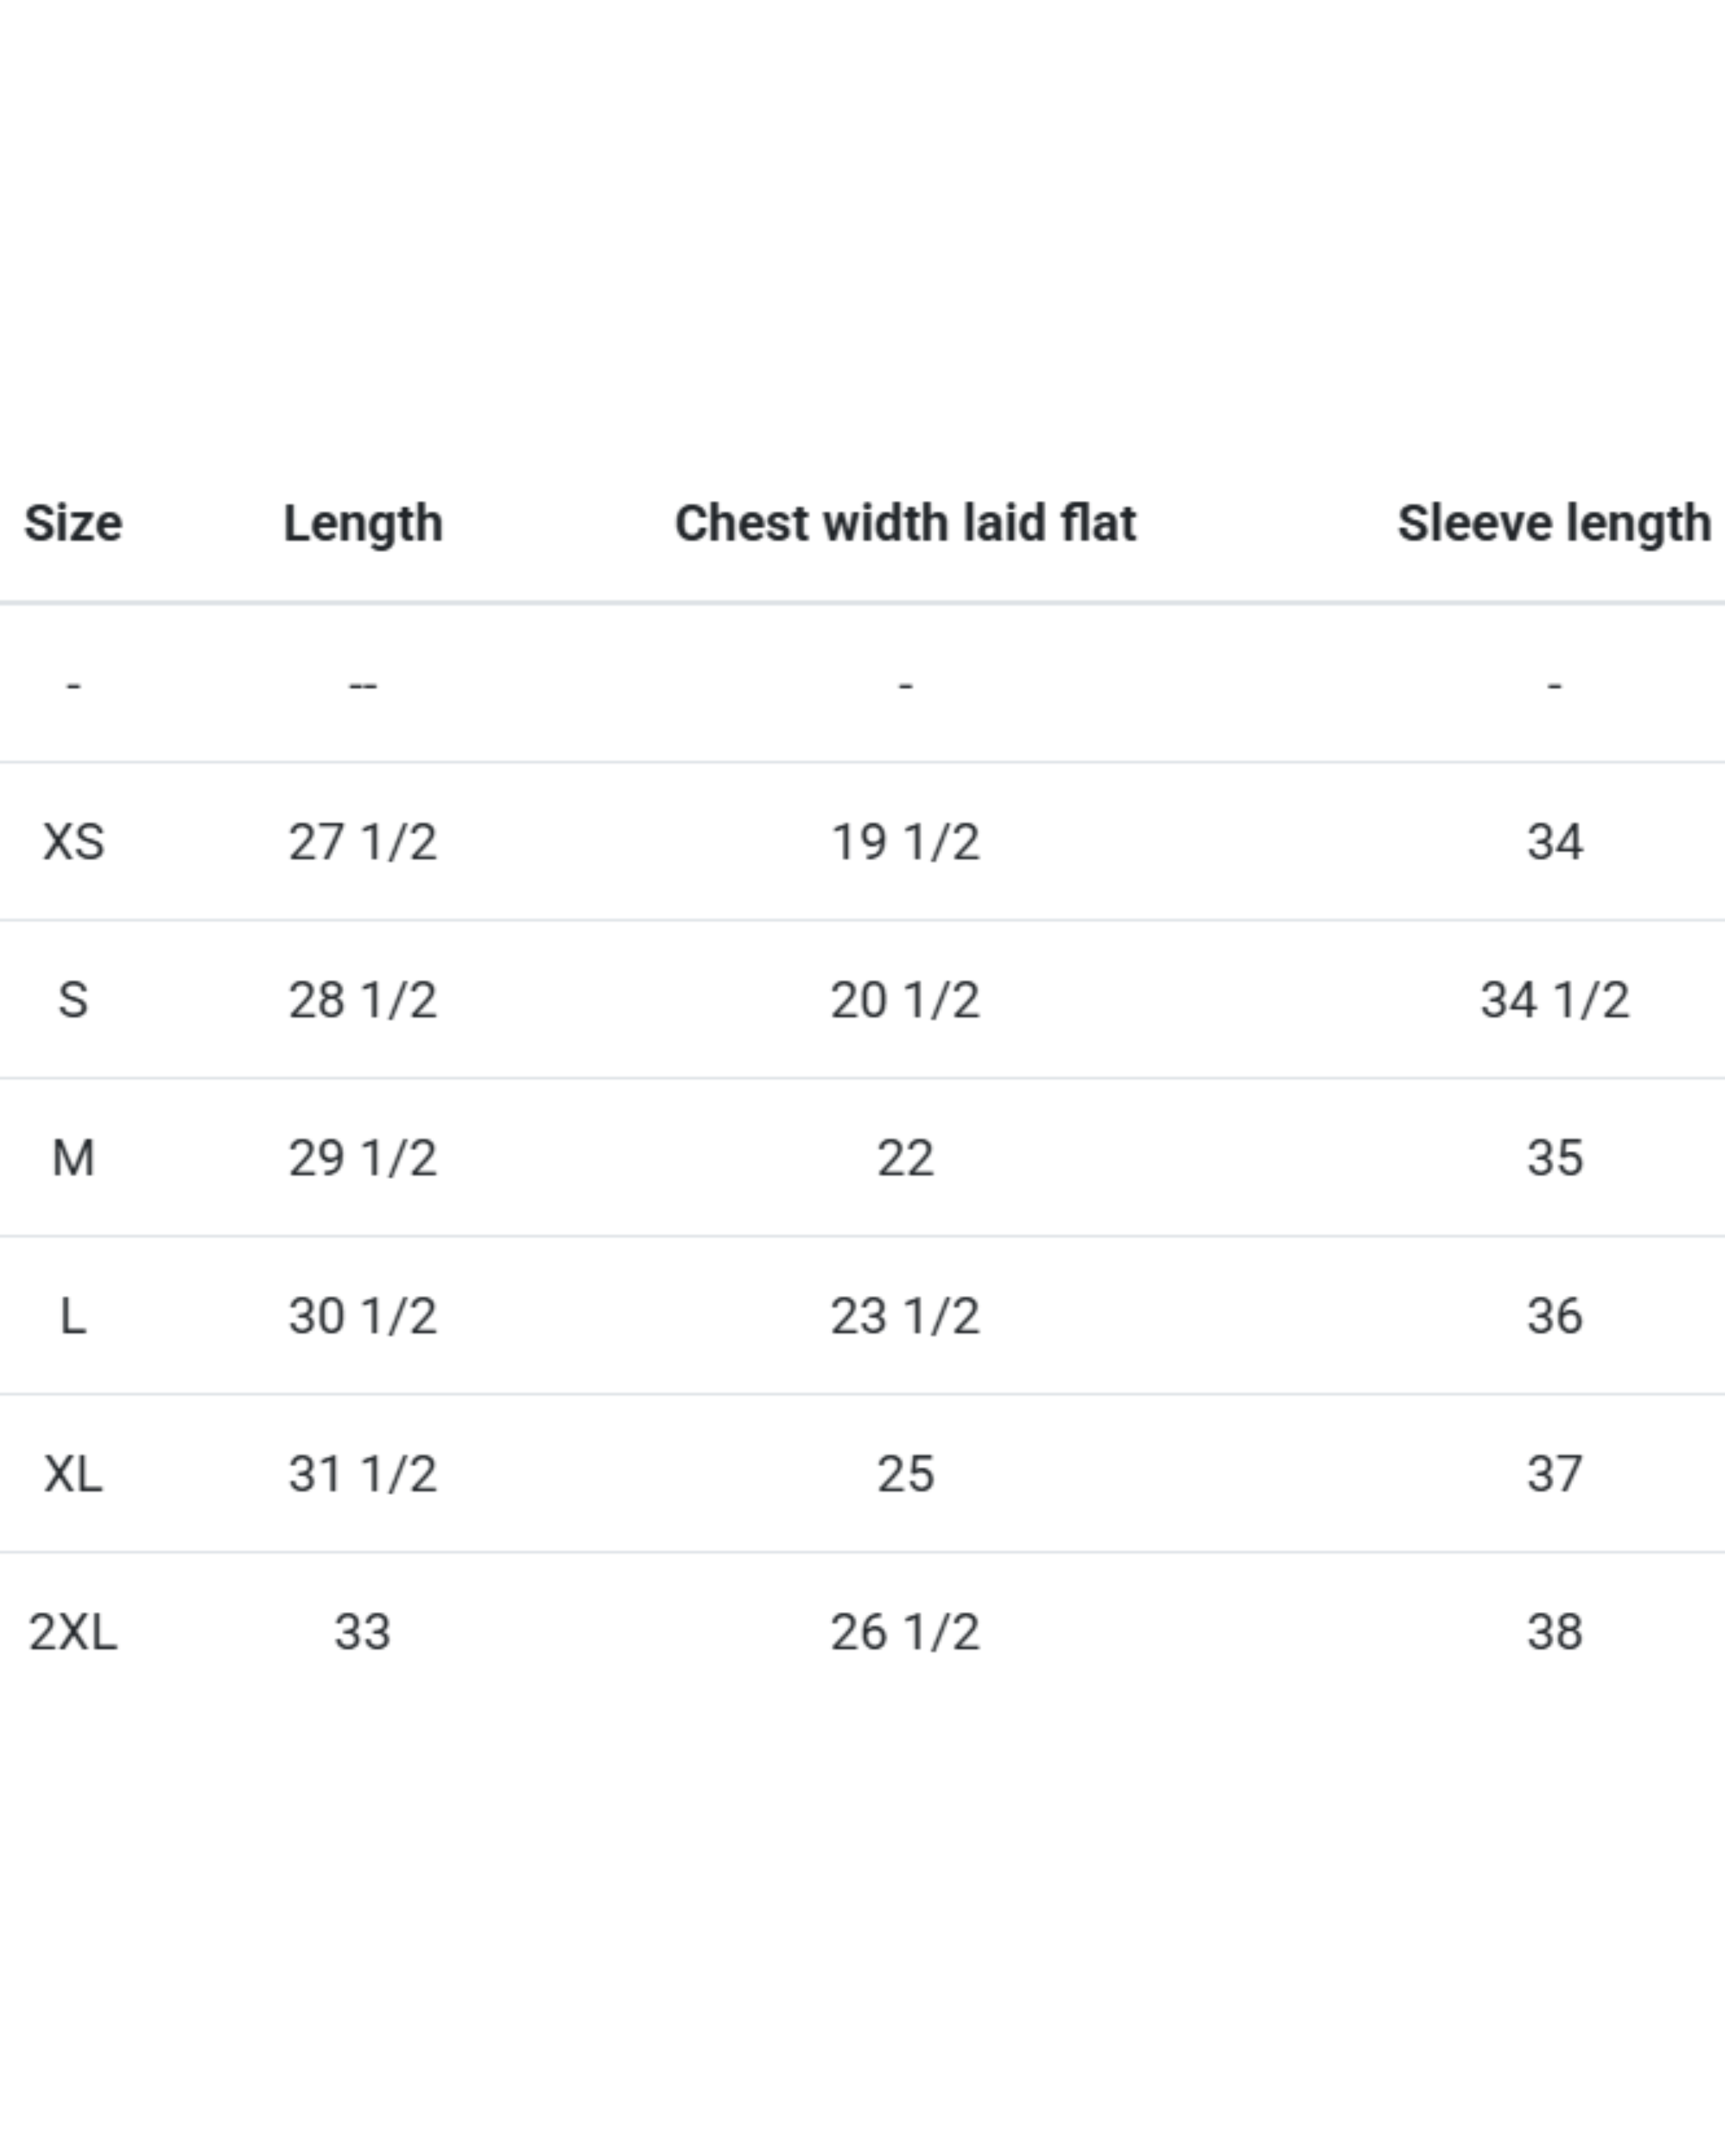Select the 2XL size row label
The image size is (1725, 2156).
73,1632
